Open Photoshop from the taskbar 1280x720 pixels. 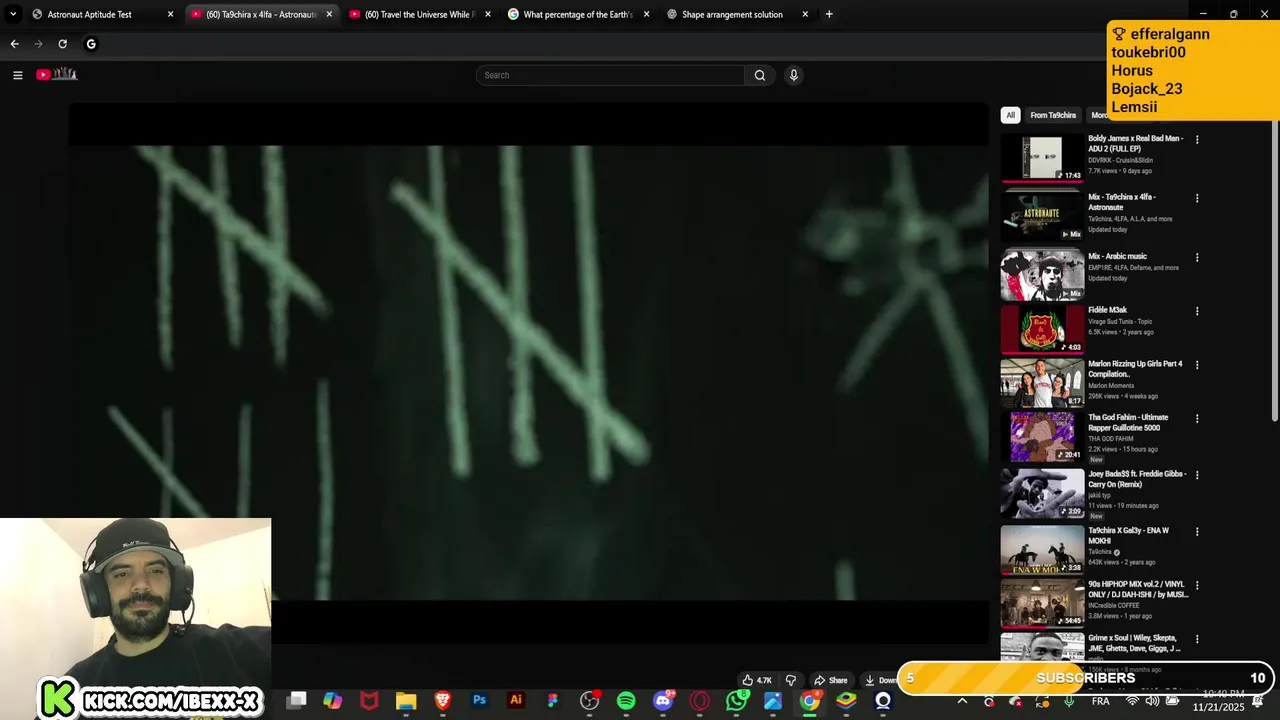pyautogui.click(x=479, y=701)
